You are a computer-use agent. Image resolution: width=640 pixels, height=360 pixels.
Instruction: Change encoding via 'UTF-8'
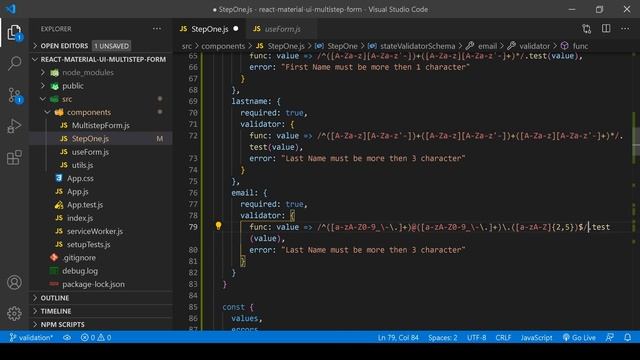(476, 338)
